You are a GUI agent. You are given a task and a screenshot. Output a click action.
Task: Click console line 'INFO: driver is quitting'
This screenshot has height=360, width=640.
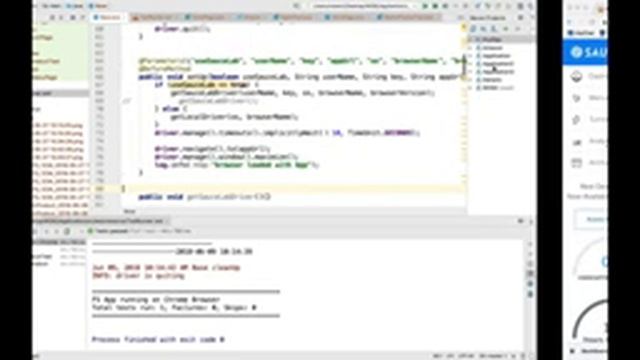138,276
